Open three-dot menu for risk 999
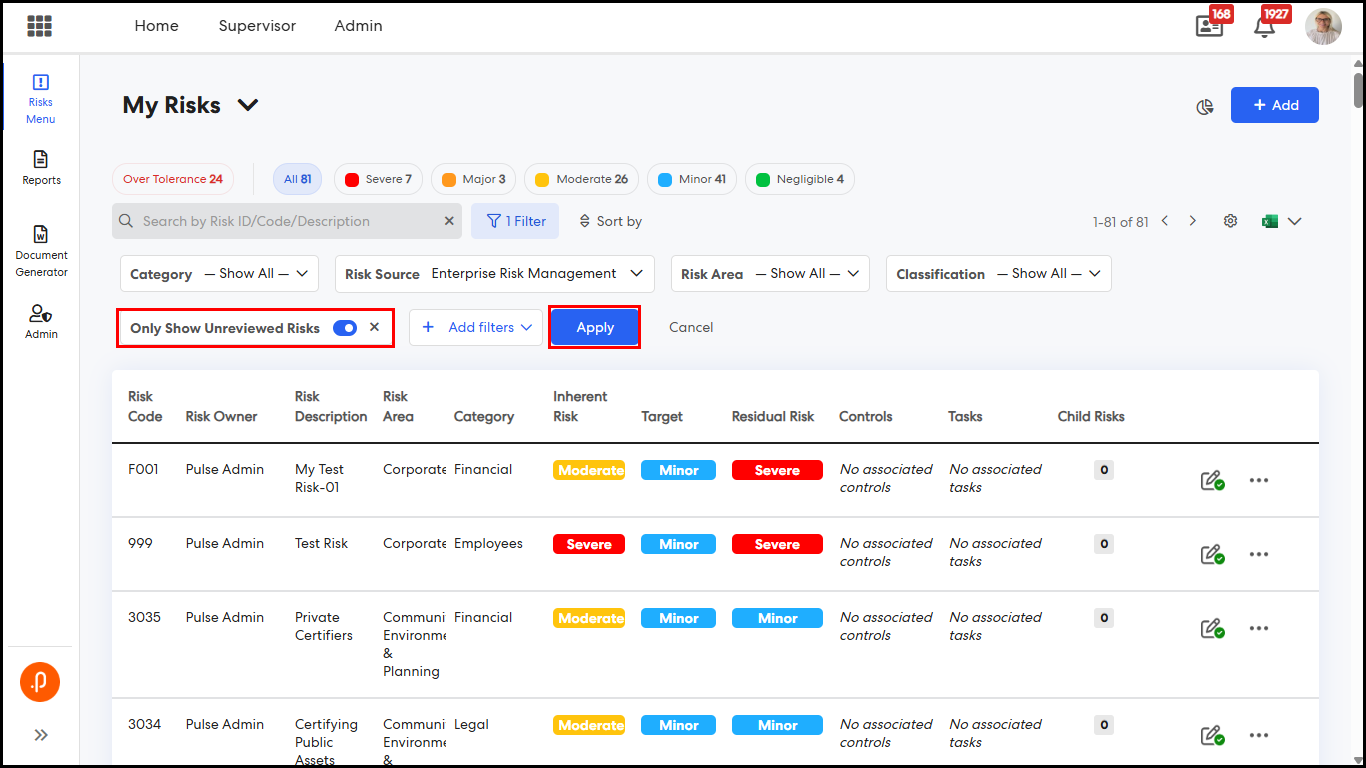This screenshot has height=768, width=1366. tap(1259, 554)
